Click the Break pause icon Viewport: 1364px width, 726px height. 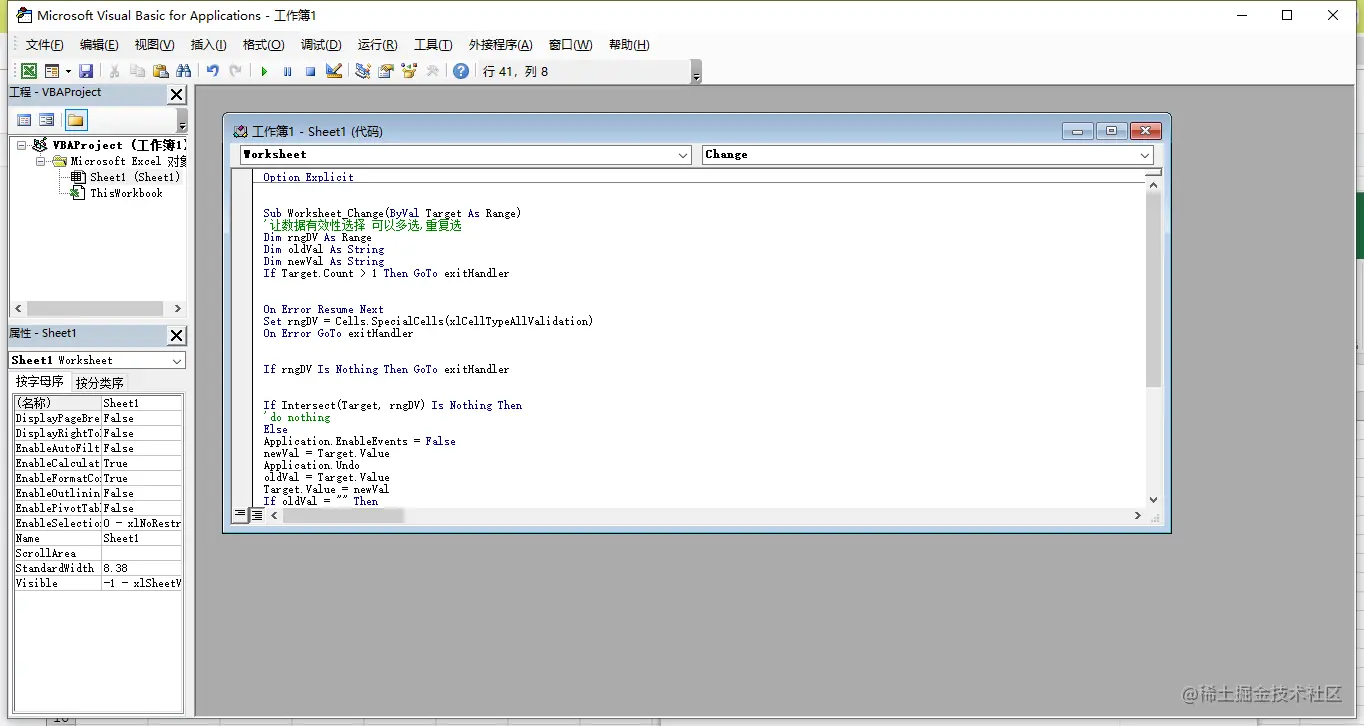pyautogui.click(x=287, y=71)
